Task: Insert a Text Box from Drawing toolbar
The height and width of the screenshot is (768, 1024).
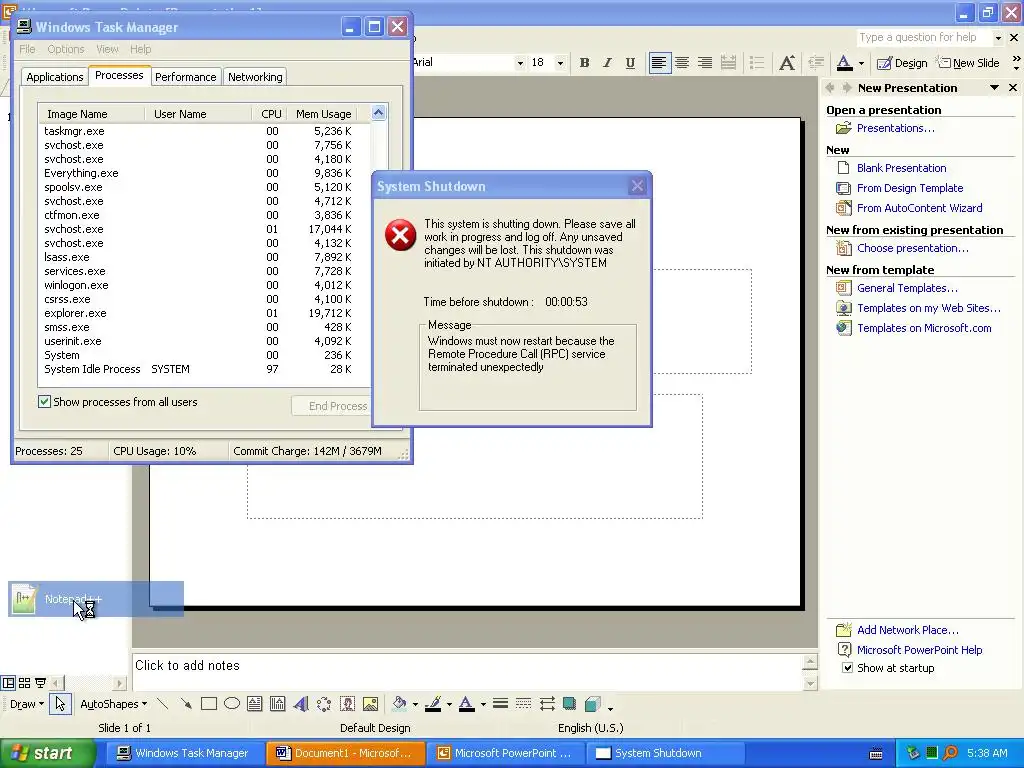Action: (x=255, y=703)
